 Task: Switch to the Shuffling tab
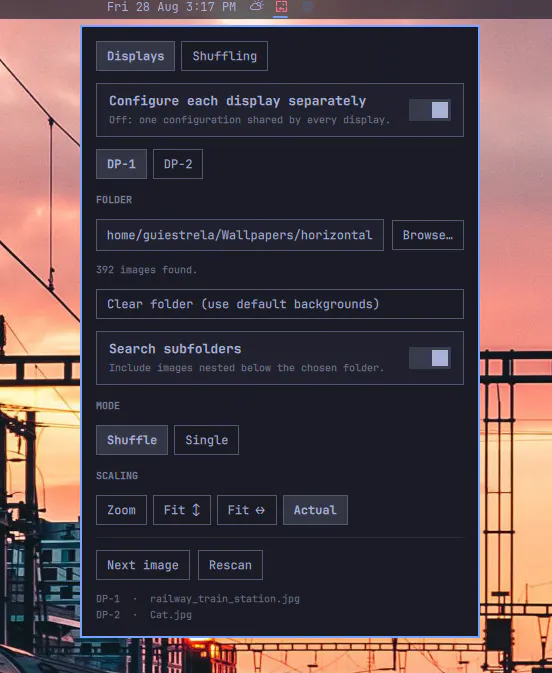[224, 56]
